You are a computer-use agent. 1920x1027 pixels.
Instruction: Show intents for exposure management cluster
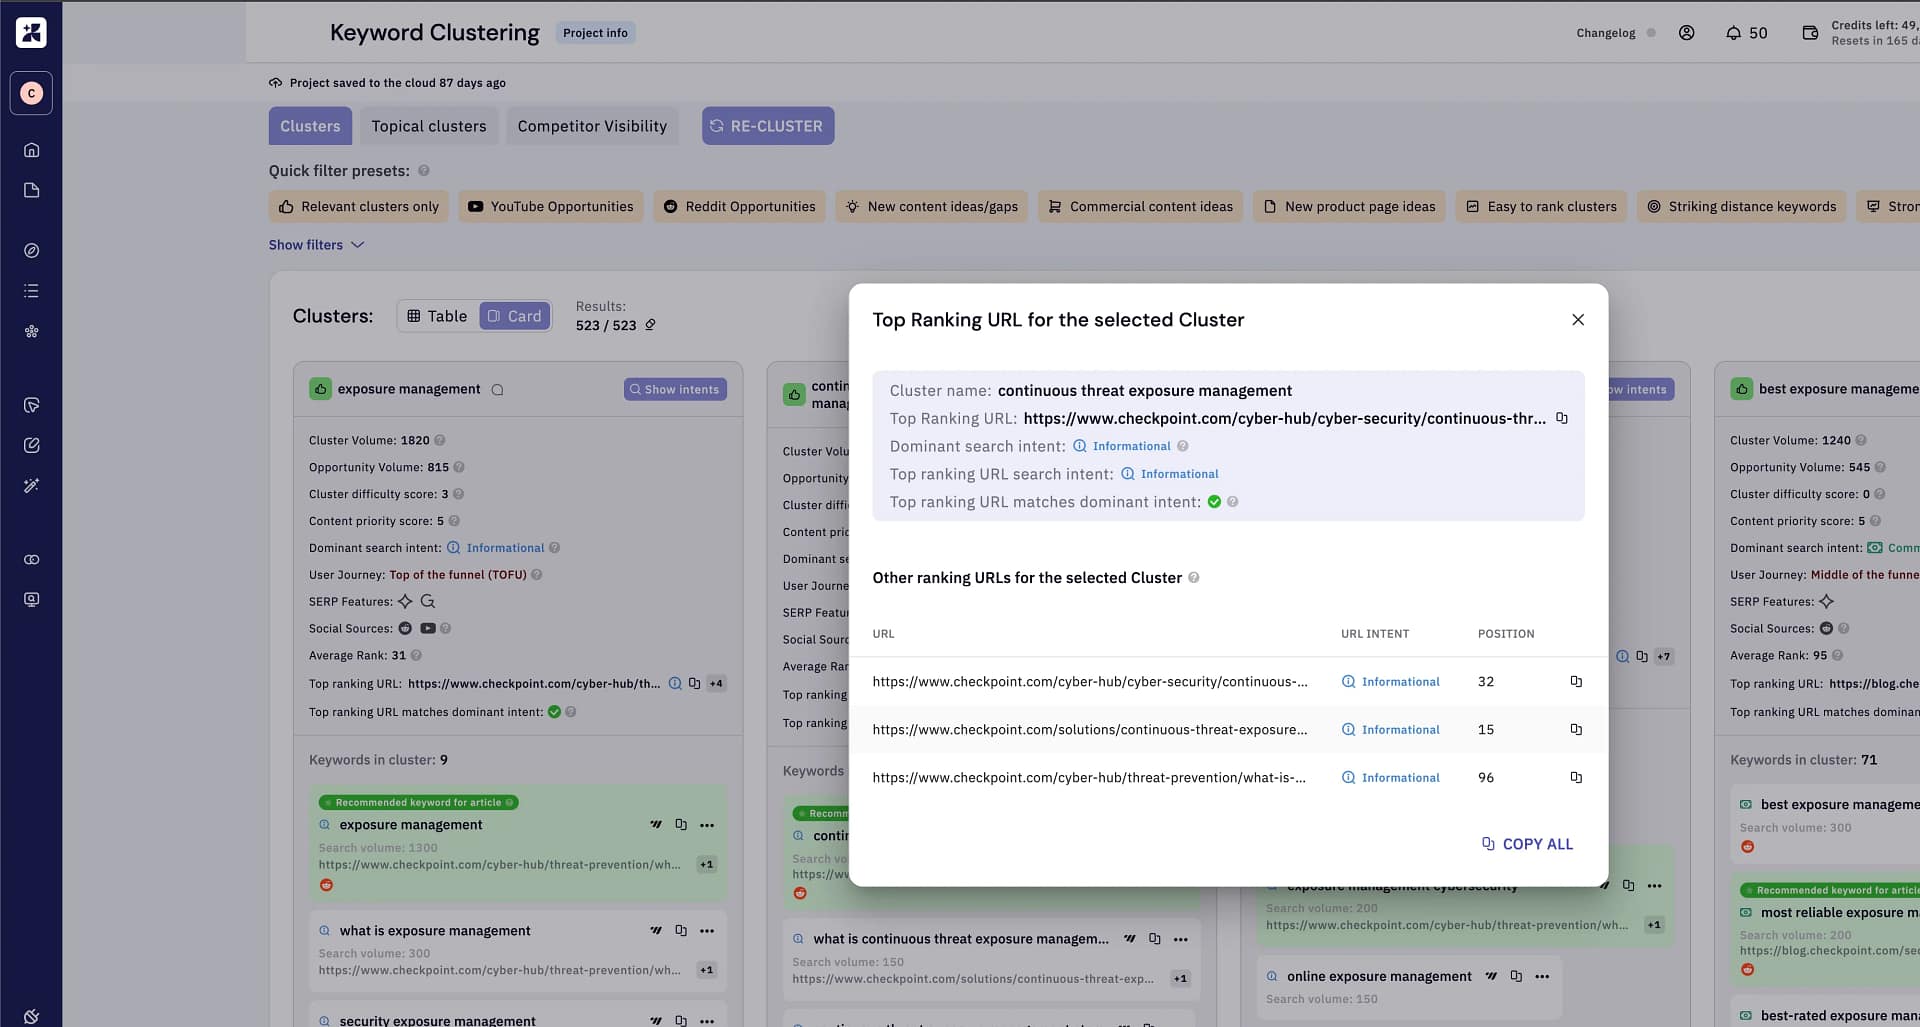pyautogui.click(x=675, y=389)
